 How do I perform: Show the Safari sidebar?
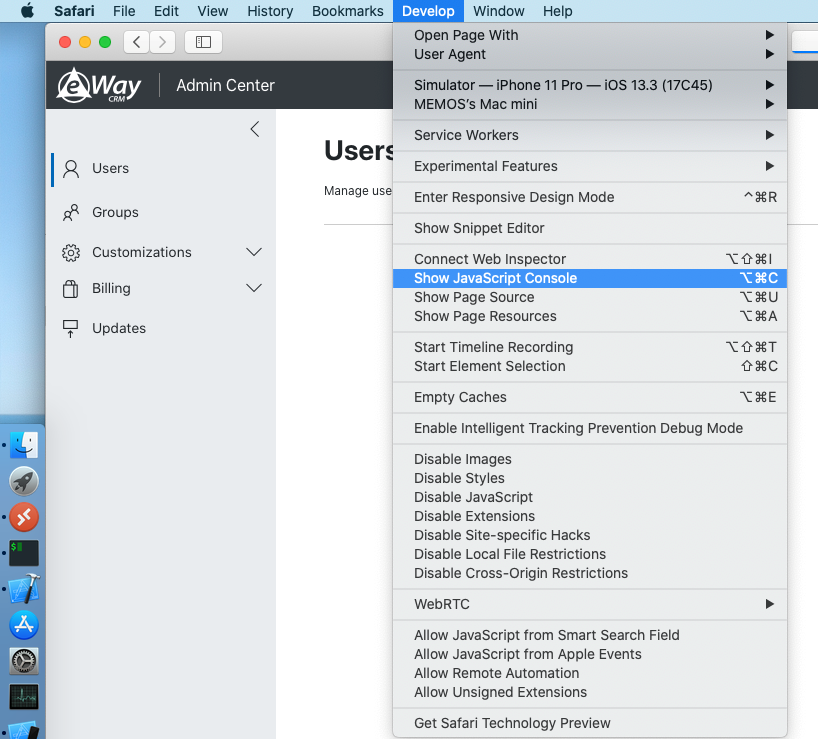[203, 42]
